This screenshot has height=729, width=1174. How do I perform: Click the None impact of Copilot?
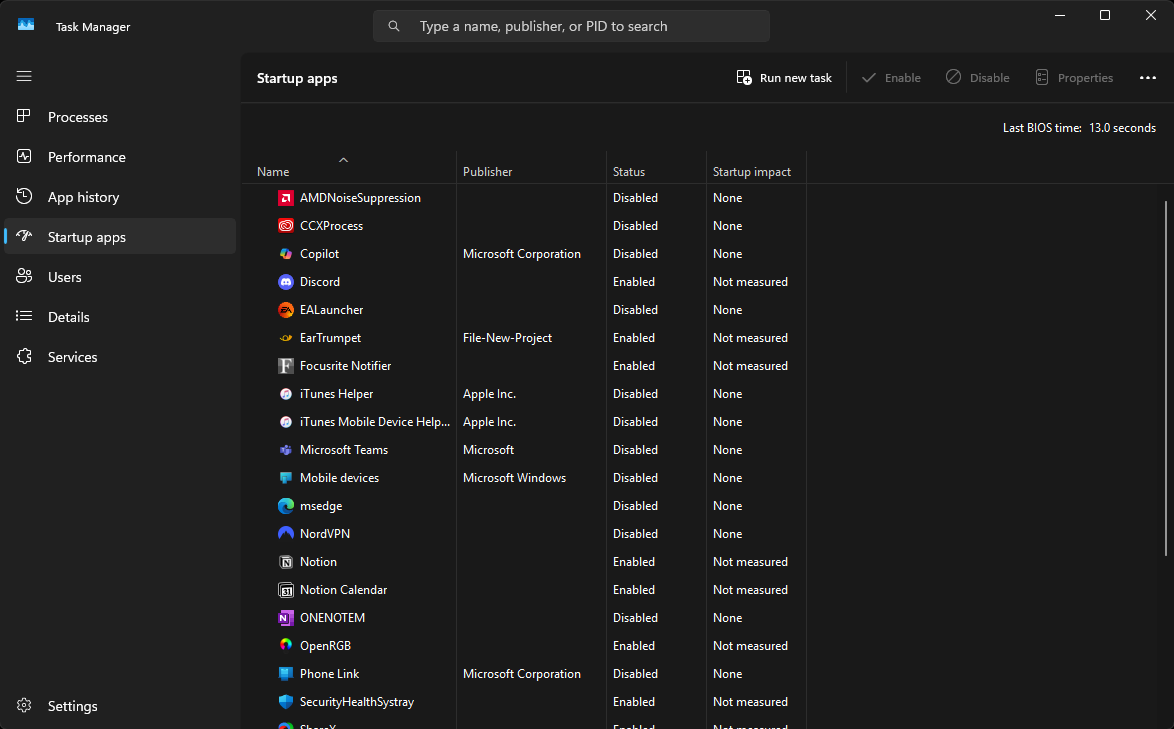click(727, 254)
